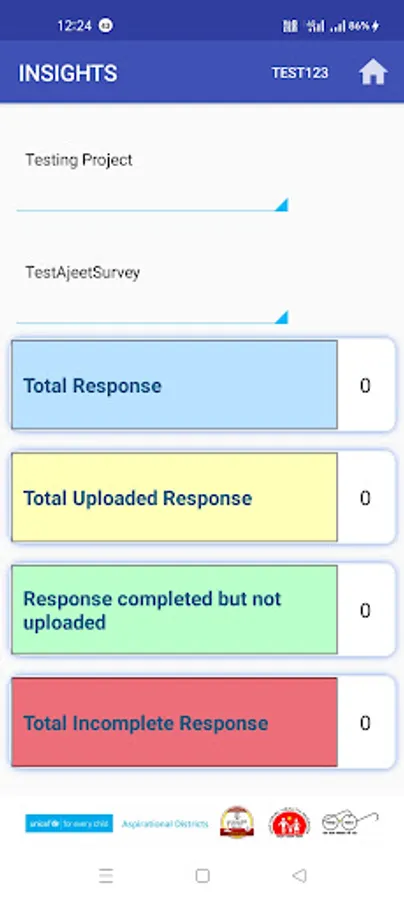Tap the Android recent apps menu button
Image resolution: width=404 pixels, height=900 pixels.
tap(106, 875)
